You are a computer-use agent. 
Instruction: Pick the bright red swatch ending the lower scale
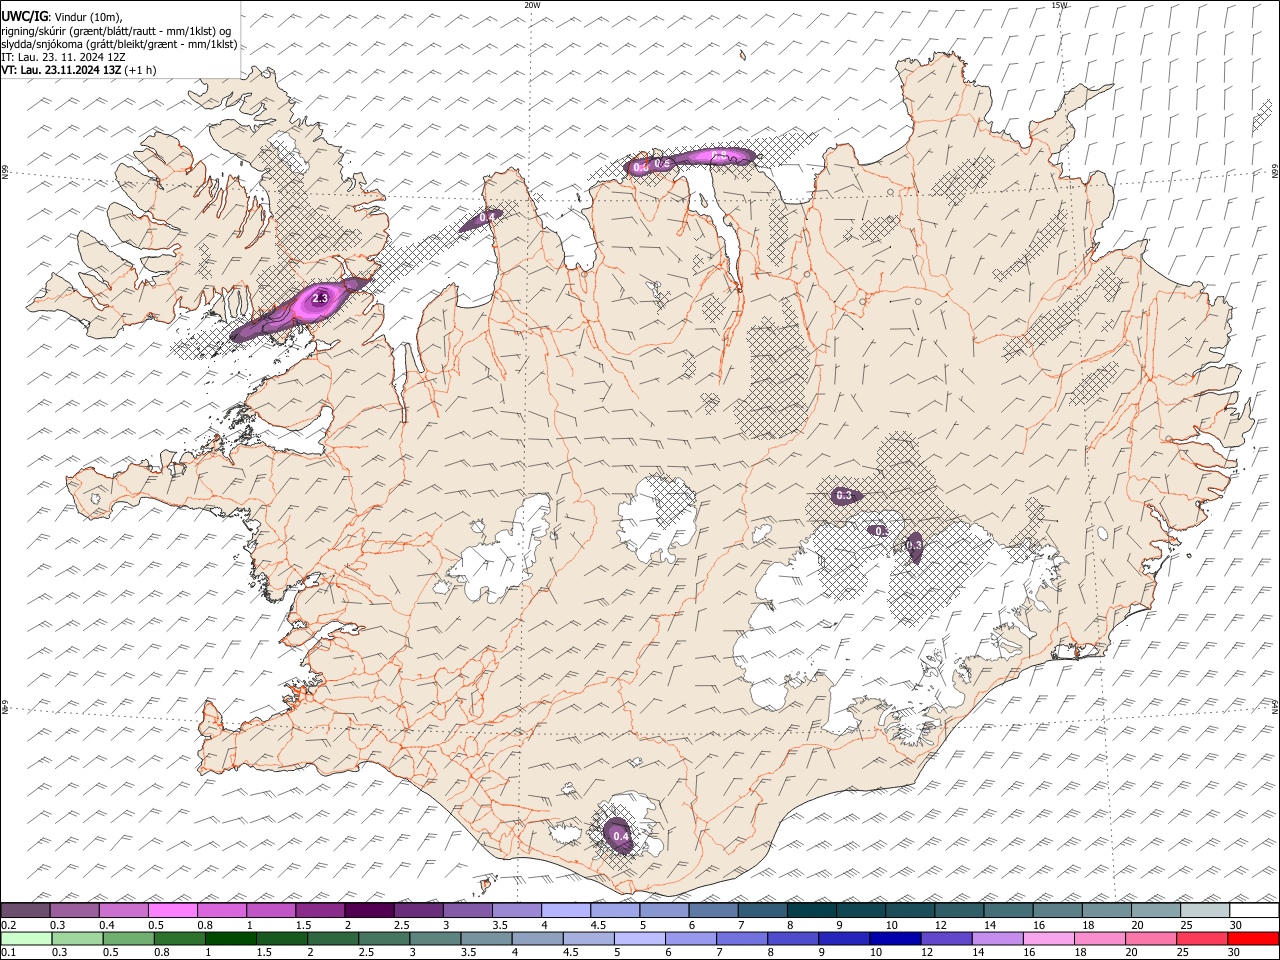1253,938
